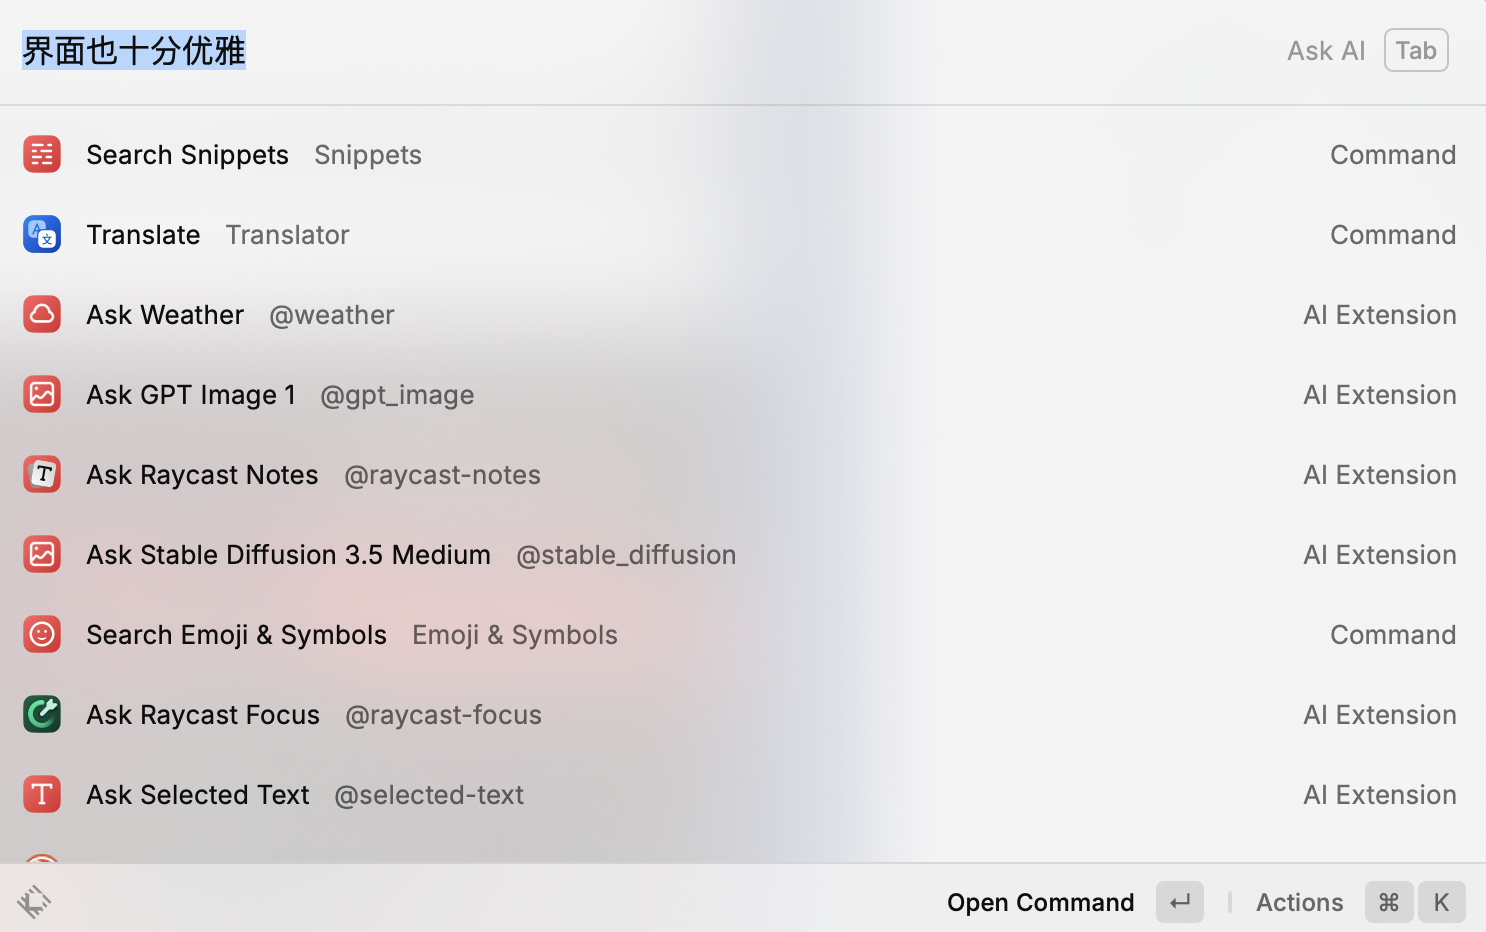The height and width of the screenshot is (932, 1486).
Task: Click Open Command action
Action: (1040, 902)
